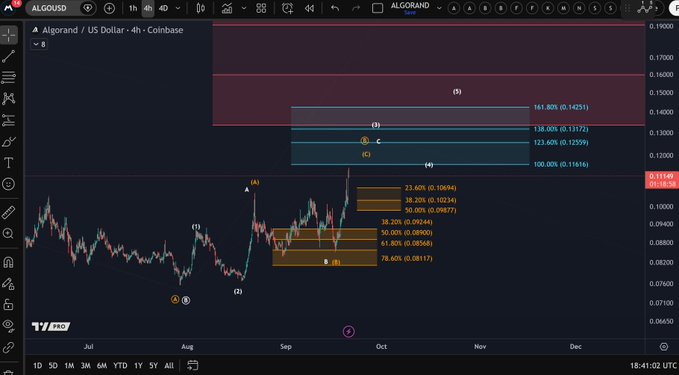The image size is (679, 375).
Task: Toggle hide all drawings eye icon
Action: (9, 325)
